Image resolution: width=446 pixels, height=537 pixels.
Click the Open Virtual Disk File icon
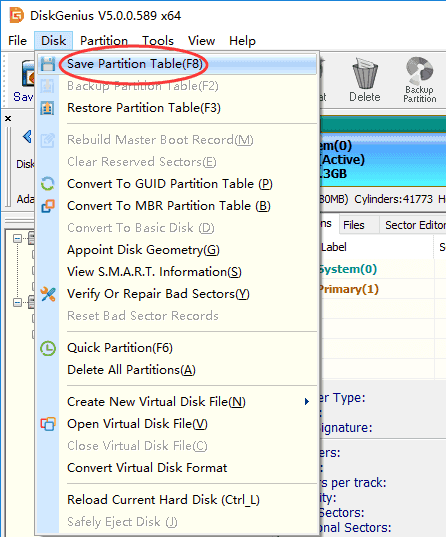[48, 424]
